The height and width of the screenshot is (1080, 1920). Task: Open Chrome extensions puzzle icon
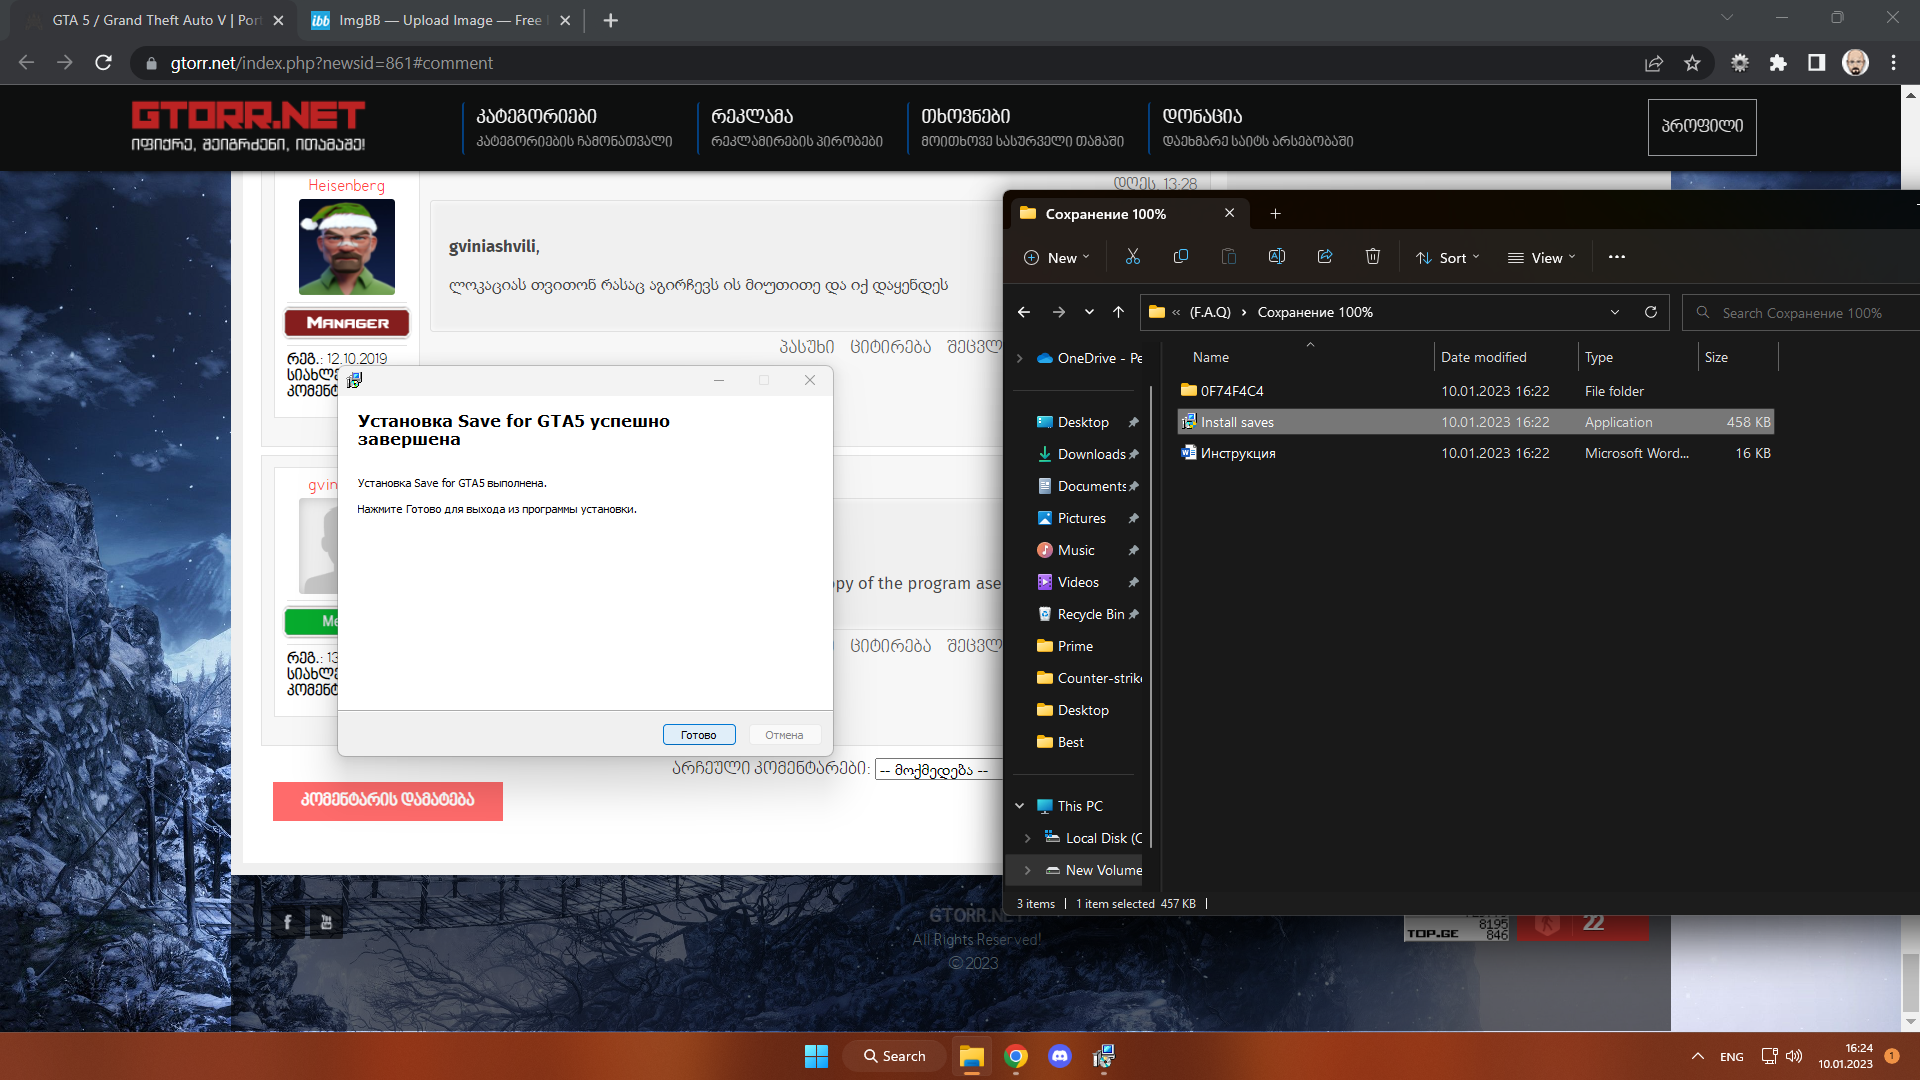(x=1778, y=63)
